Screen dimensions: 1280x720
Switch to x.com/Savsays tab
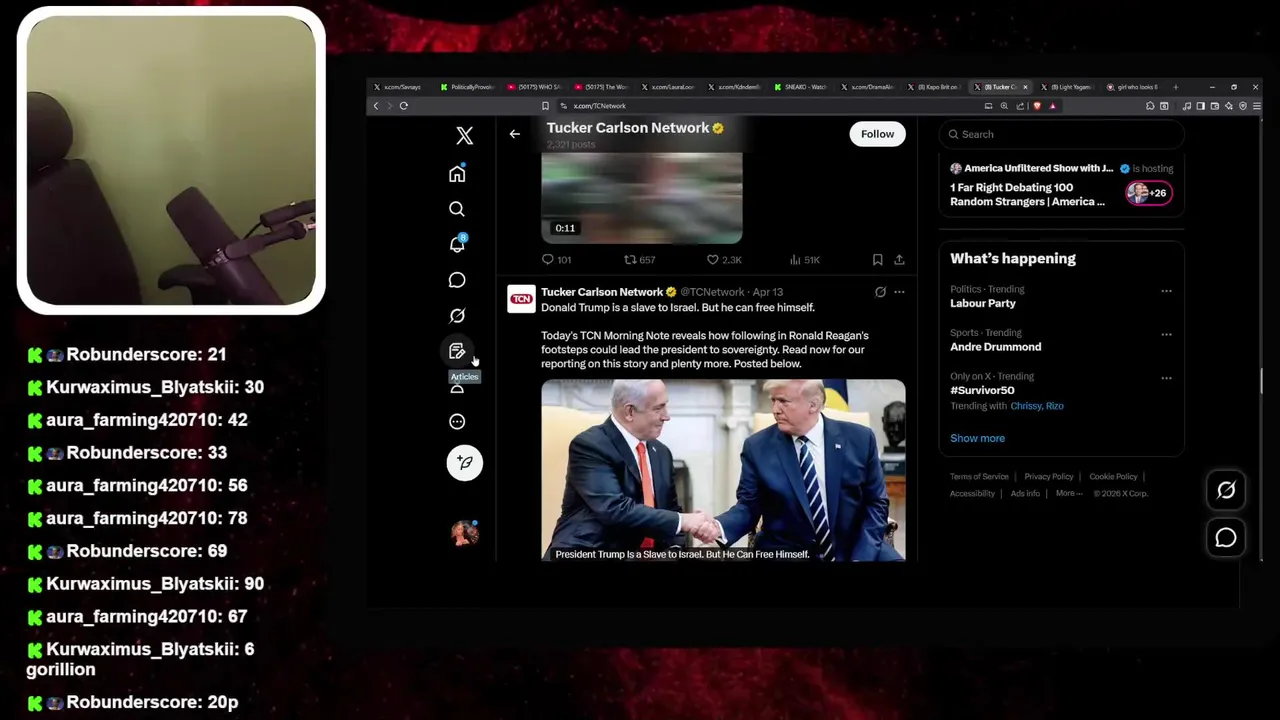[x=401, y=87]
